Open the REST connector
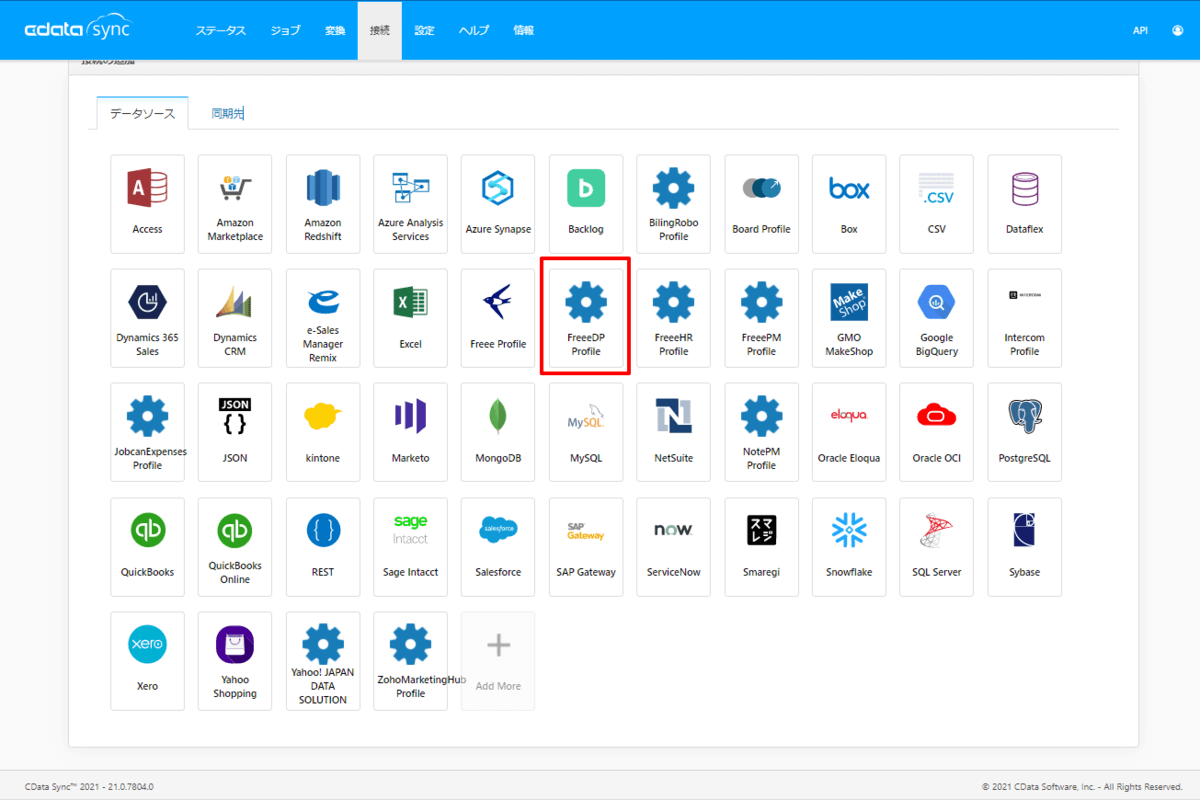The width and height of the screenshot is (1200, 800). (x=323, y=547)
